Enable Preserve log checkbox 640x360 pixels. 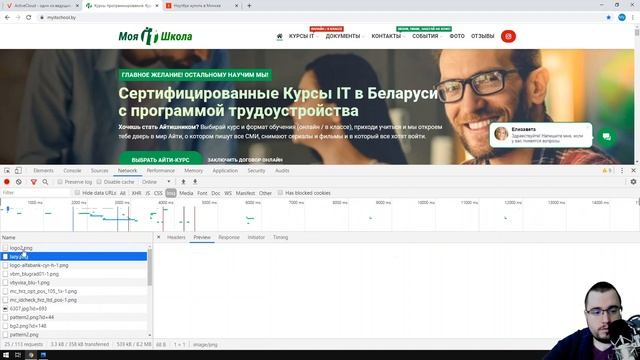point(60,182)
